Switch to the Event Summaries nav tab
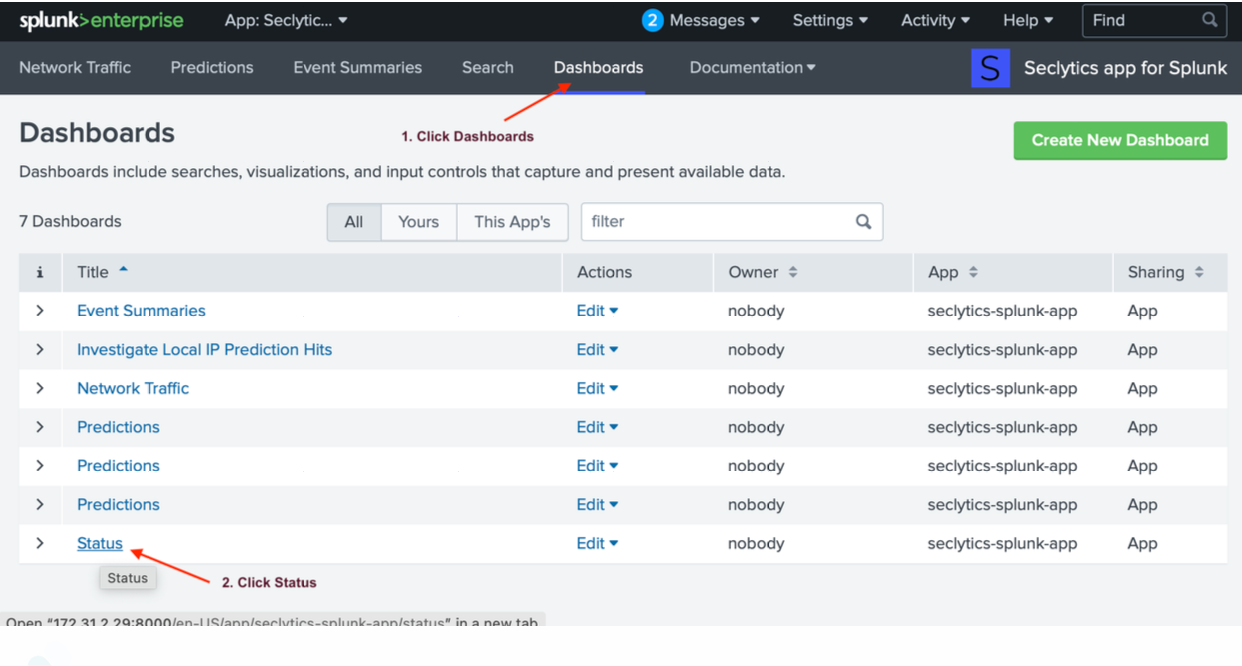This screenshot has width=1242, height=666. pyautogui.click(x=358, y=68)
